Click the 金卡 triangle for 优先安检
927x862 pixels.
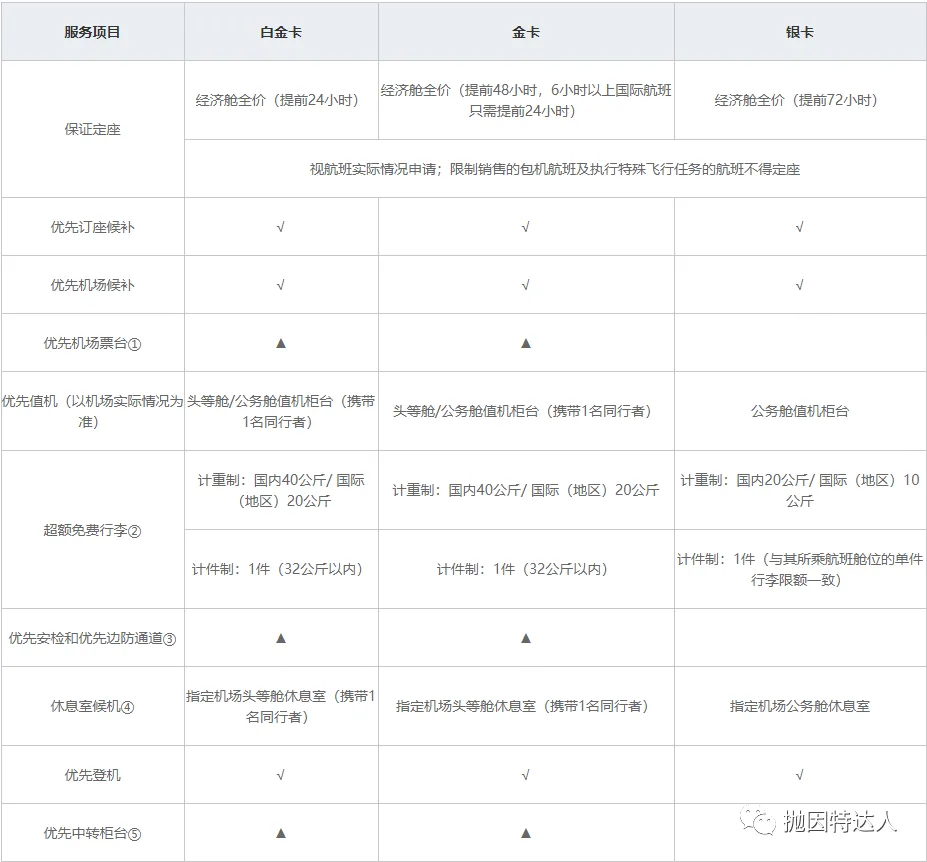click(x=526, y=638)
